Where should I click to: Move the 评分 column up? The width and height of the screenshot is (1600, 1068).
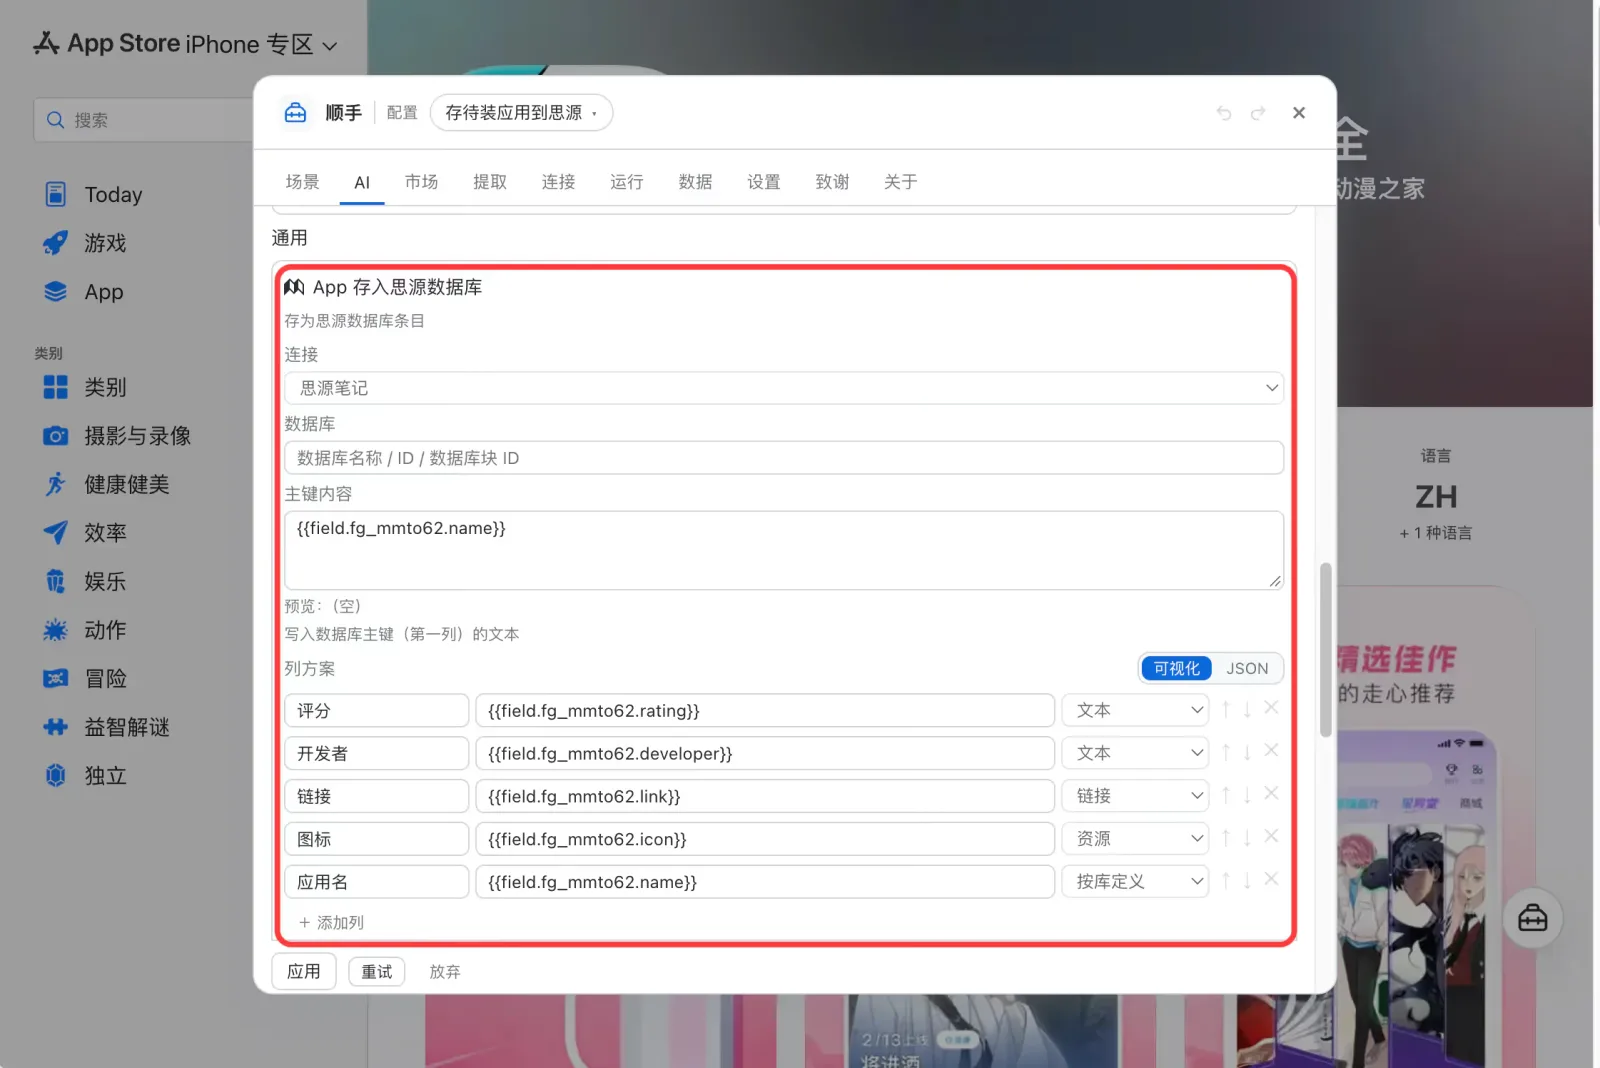[x=1226, y=709]
